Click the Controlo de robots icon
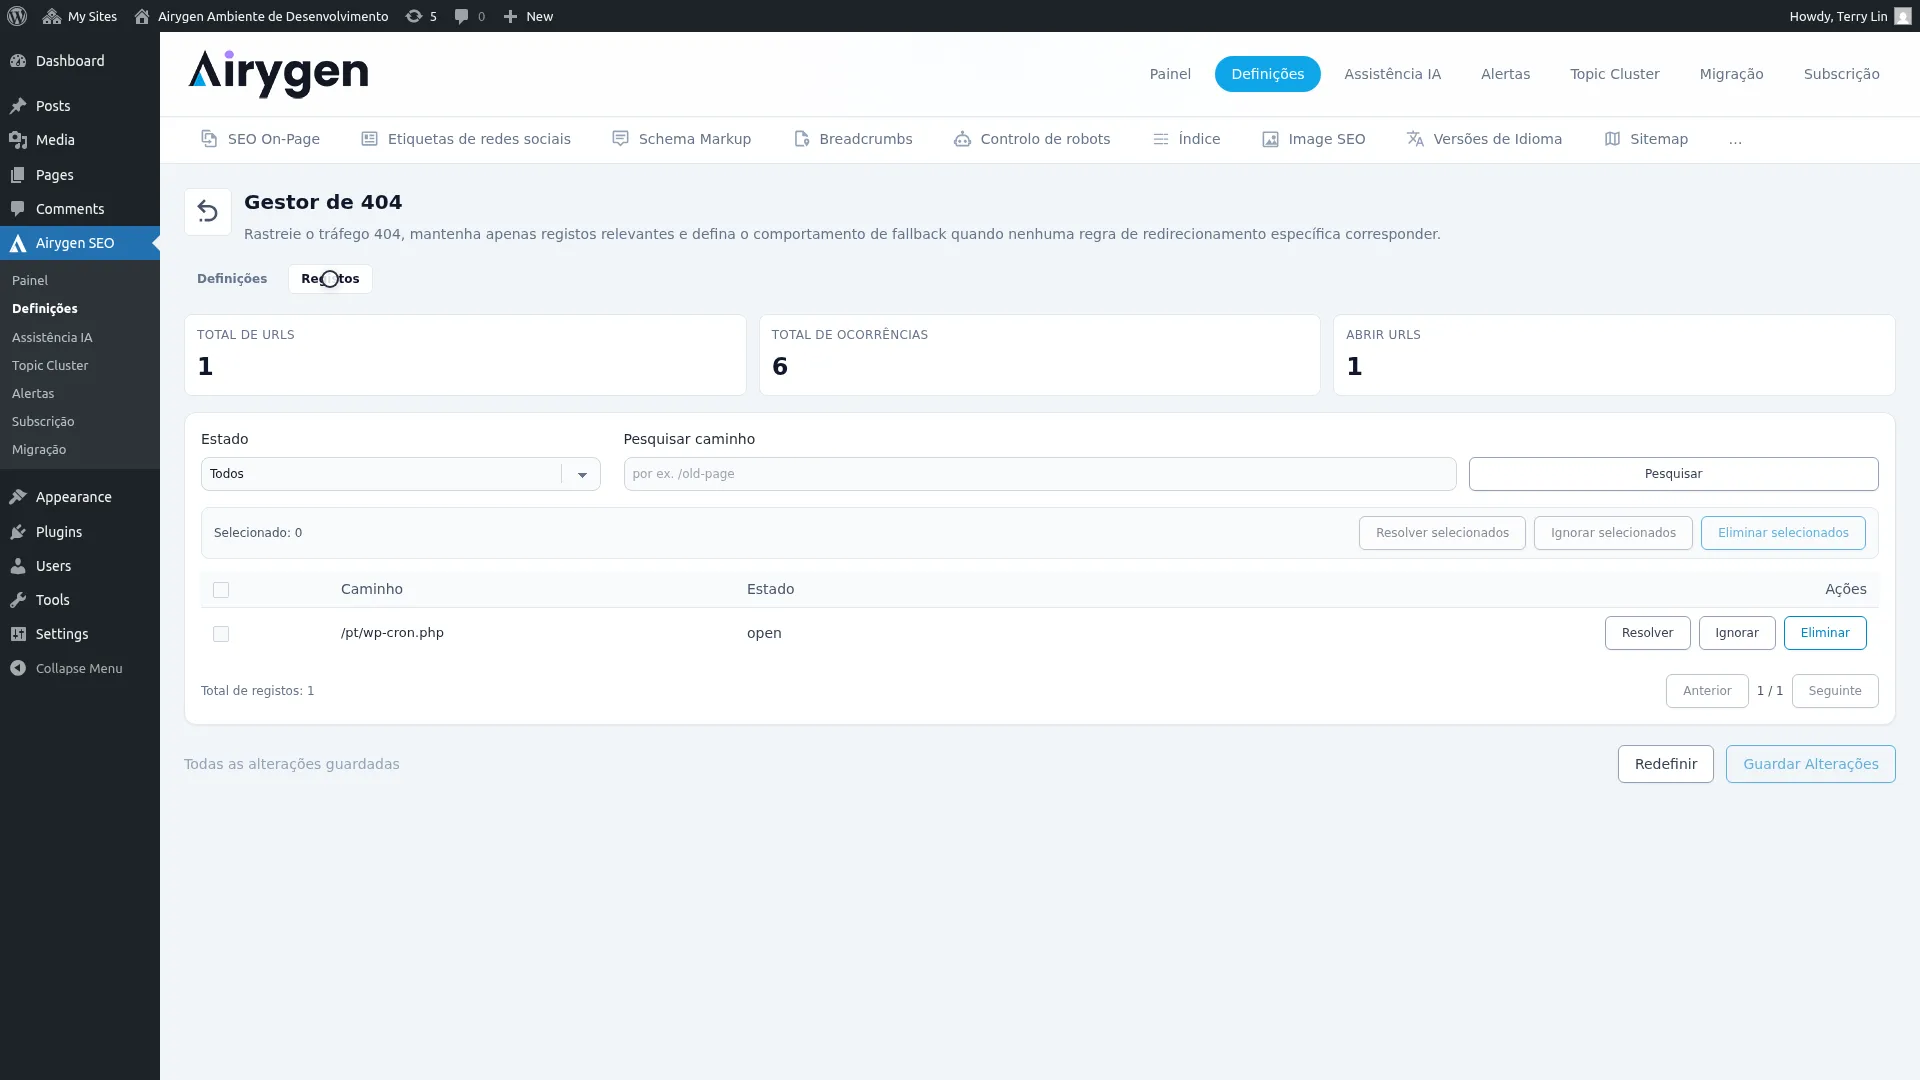This screenshot has width=1920, height=1080. point(962,139)
